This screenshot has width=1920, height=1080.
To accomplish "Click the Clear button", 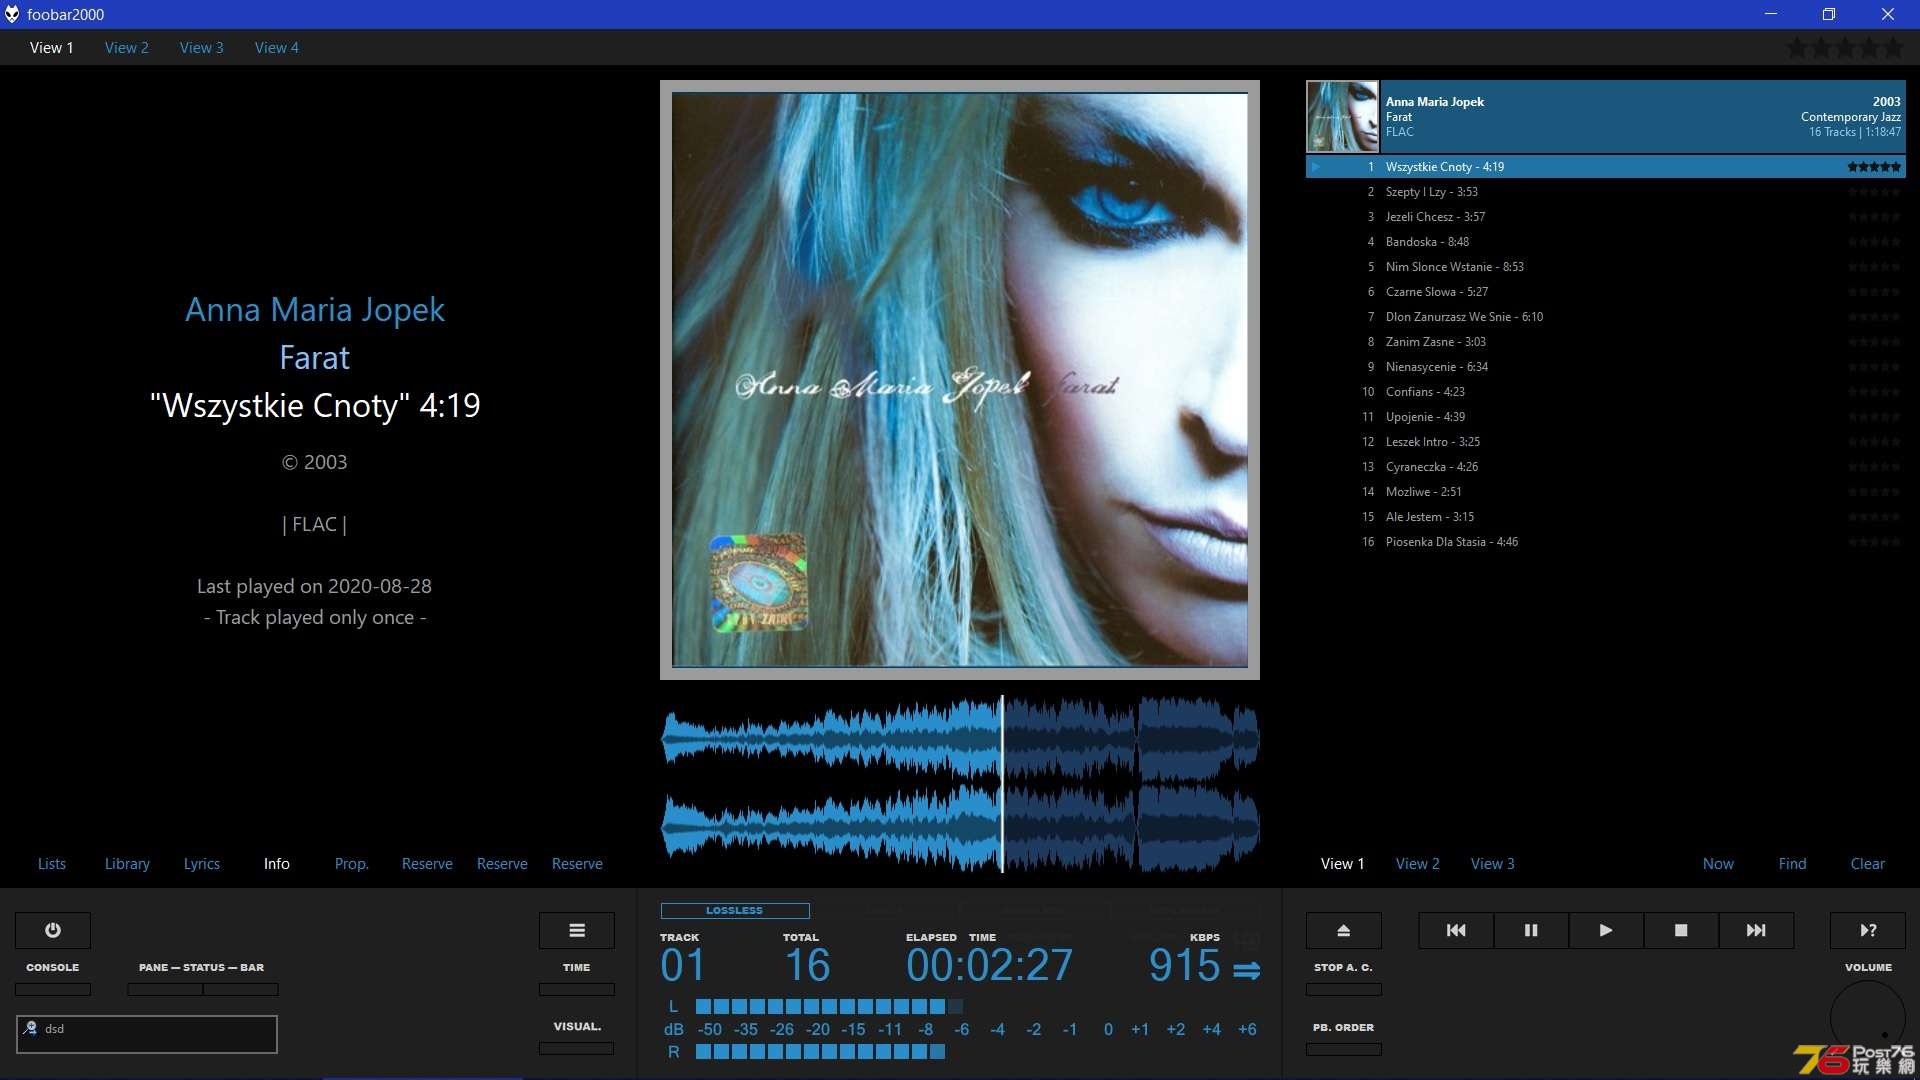I will pyautogui.click(x=1868, y=863).
